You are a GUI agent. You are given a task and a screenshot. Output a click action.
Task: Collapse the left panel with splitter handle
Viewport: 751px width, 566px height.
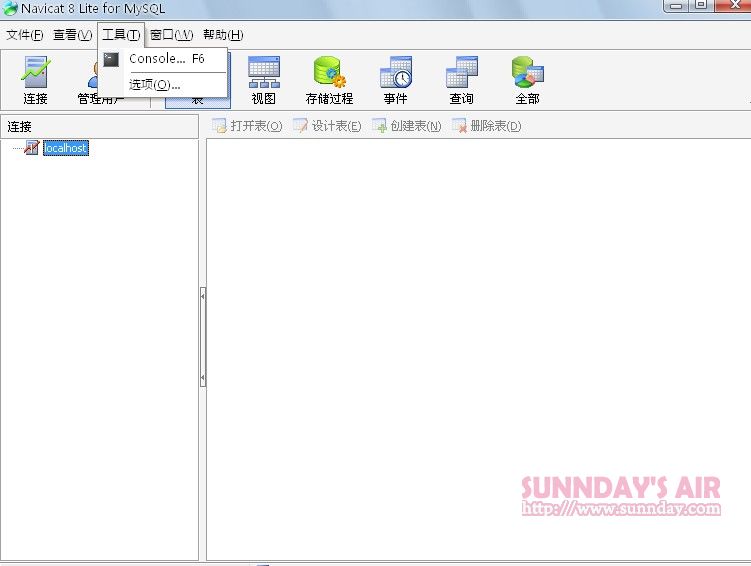click(203, 337)
